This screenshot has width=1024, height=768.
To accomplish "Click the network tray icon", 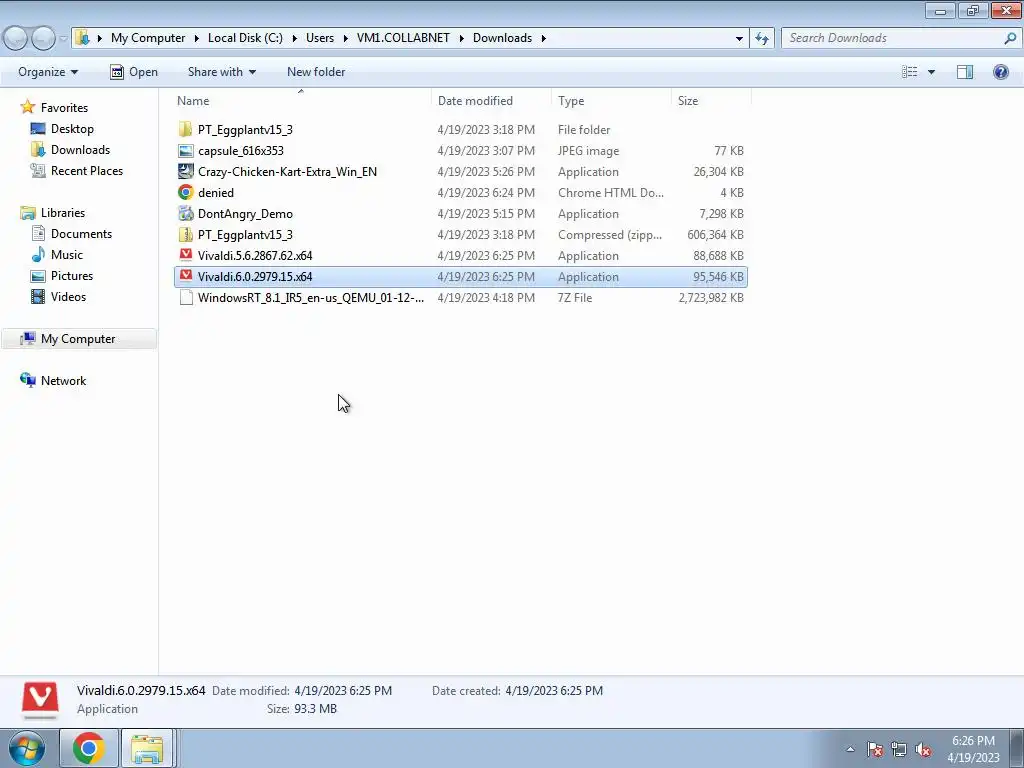I will 899,749.
